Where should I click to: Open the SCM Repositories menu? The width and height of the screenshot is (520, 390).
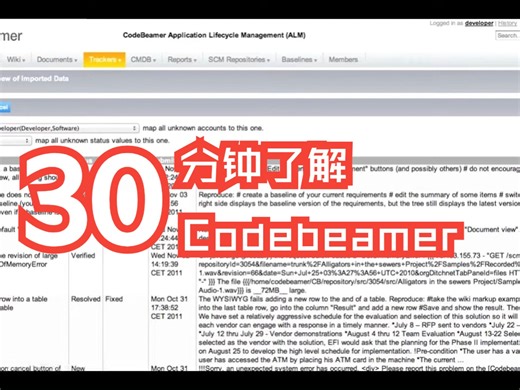tap(239, 60)
